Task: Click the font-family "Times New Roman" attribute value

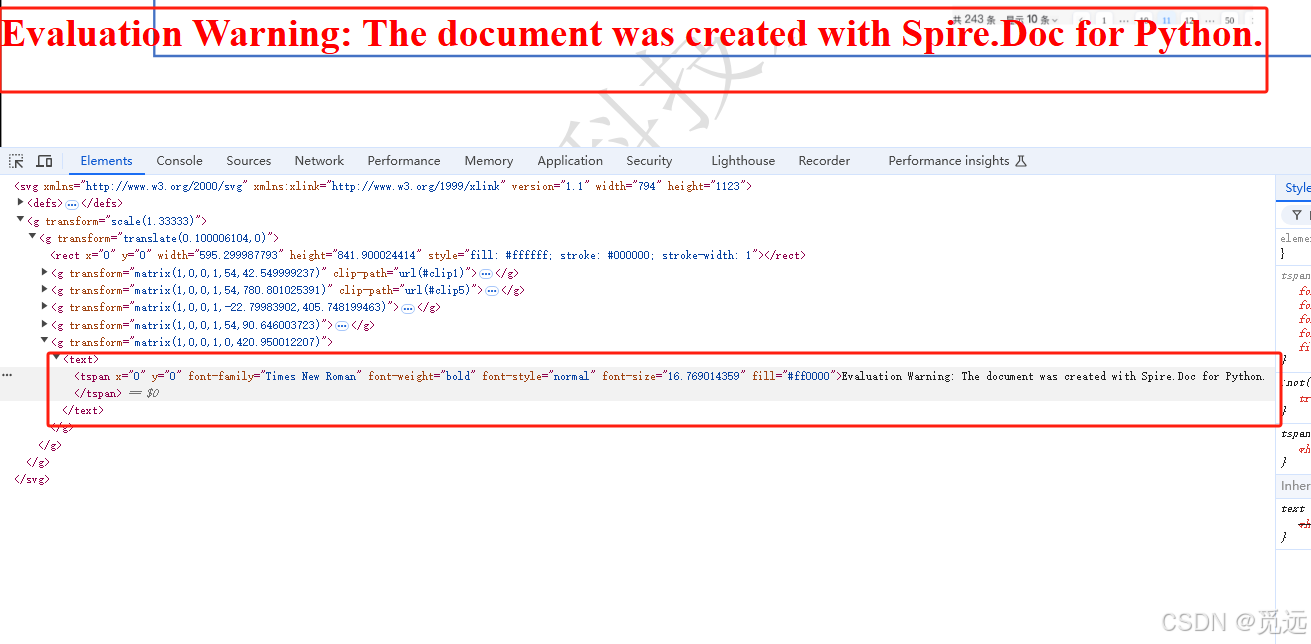Action: tap(310, 376)
